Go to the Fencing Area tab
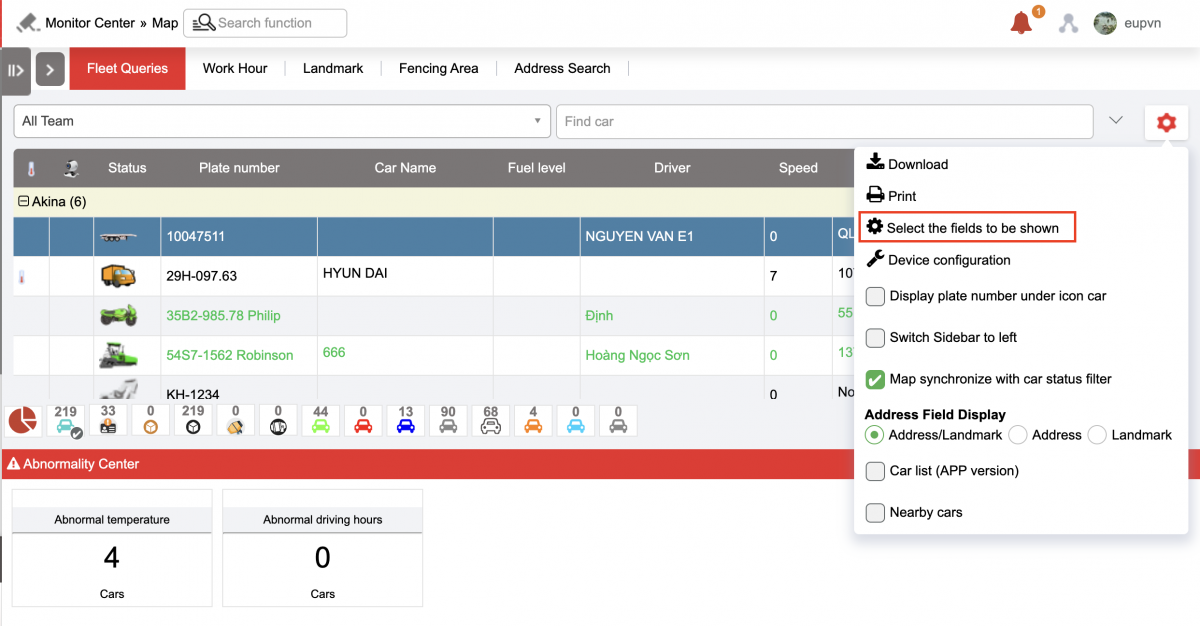 click(438, 69)
